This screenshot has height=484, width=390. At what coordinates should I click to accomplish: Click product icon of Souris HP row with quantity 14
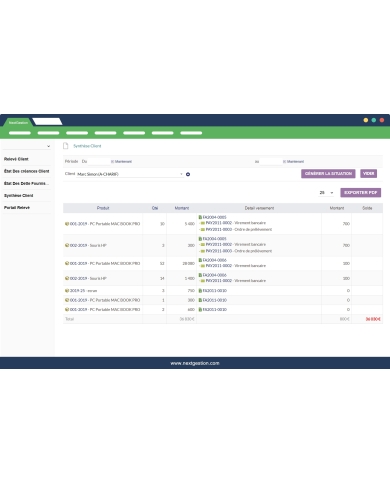point(67,278)
